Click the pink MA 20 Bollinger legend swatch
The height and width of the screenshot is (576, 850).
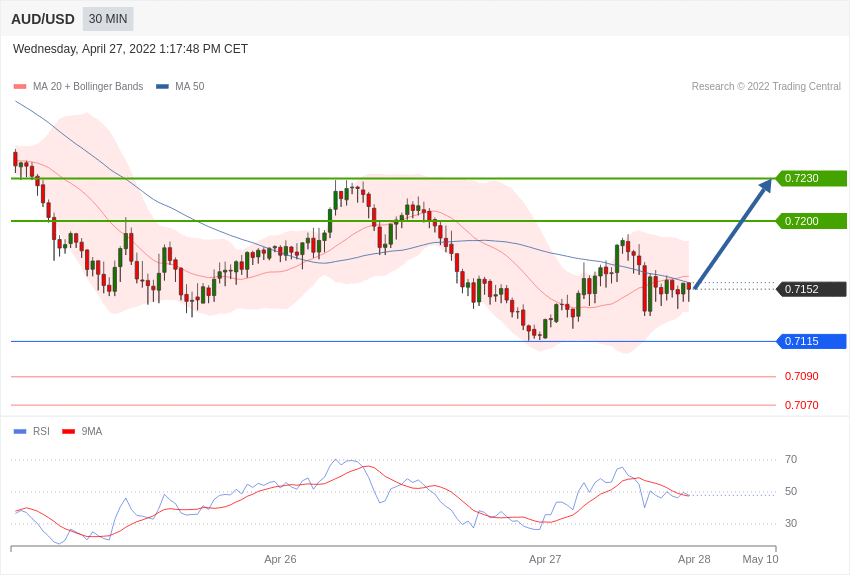pyautogui.click(x=20, y=87)
